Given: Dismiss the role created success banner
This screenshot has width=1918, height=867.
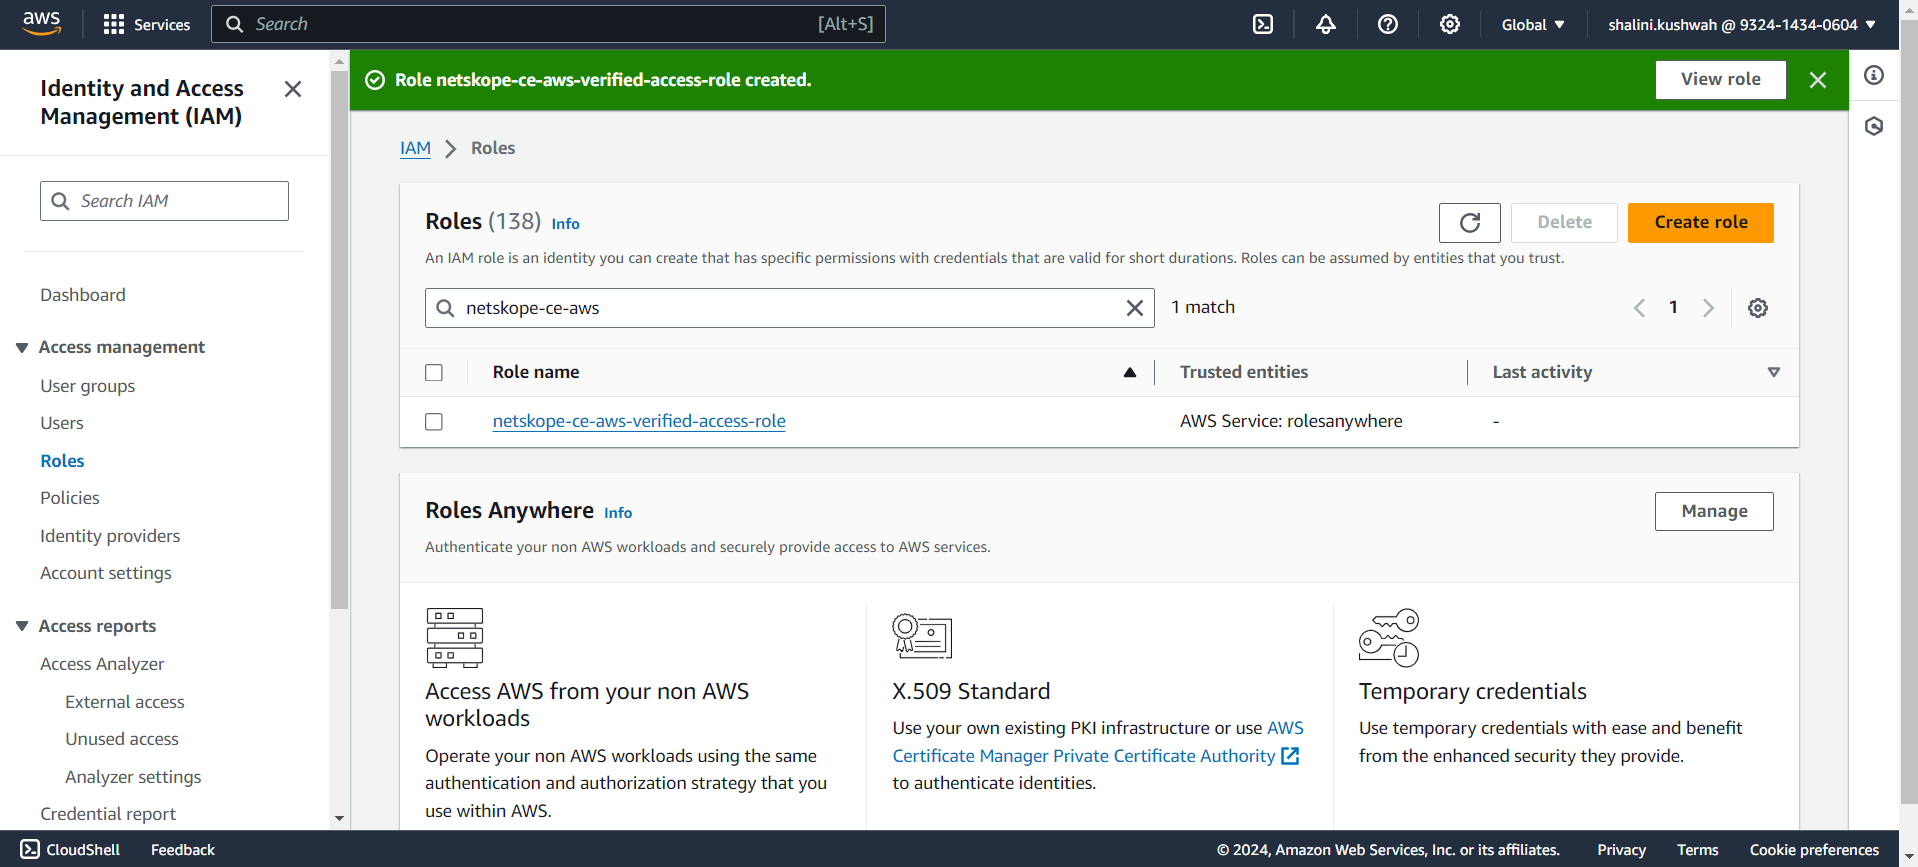Looking at the screenshot, I should (x=1817, y=80).
